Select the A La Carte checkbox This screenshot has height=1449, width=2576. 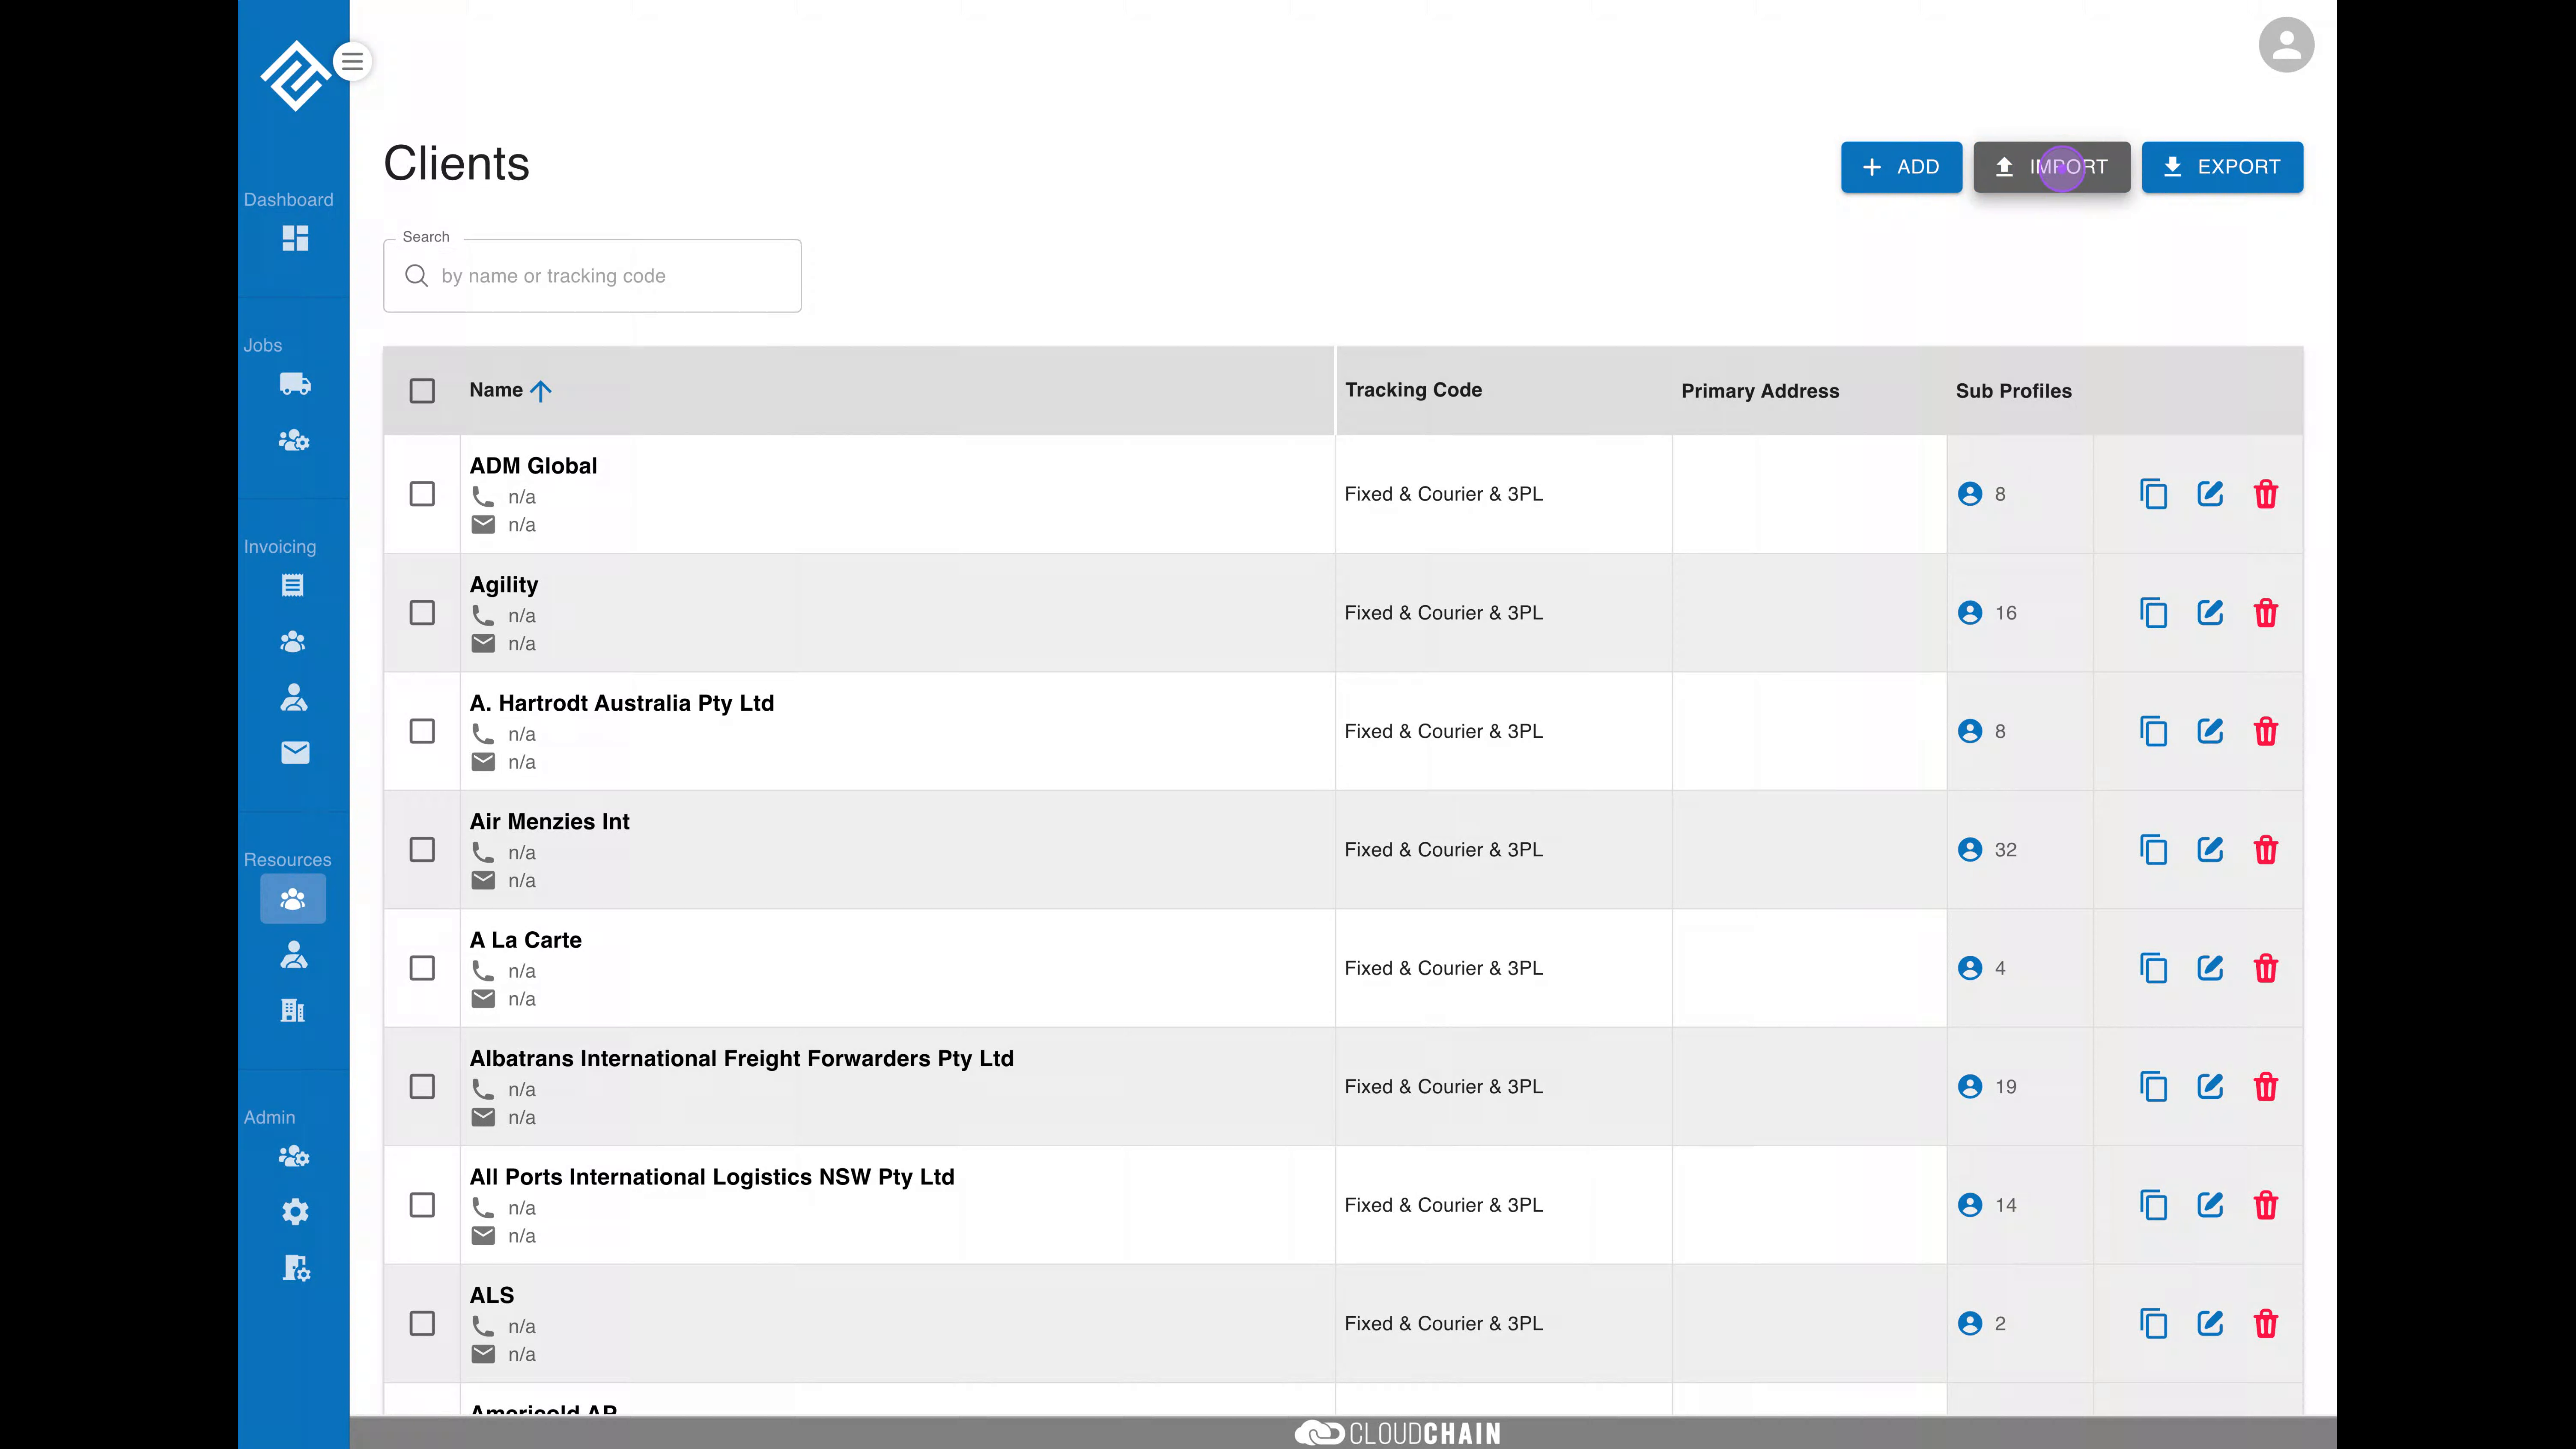click(x=422, y=968)
